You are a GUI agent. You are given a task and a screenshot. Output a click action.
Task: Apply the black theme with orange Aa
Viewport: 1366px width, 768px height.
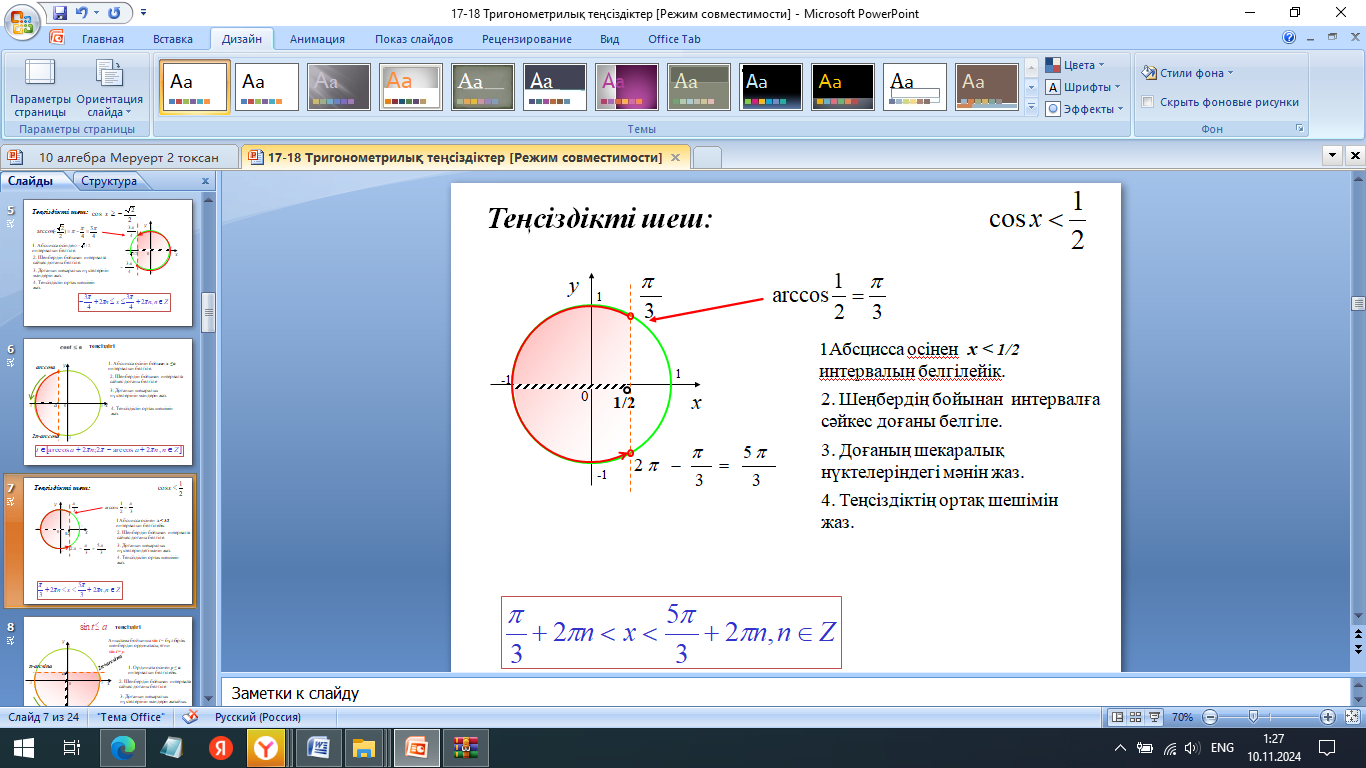click(x=843, y=88)
